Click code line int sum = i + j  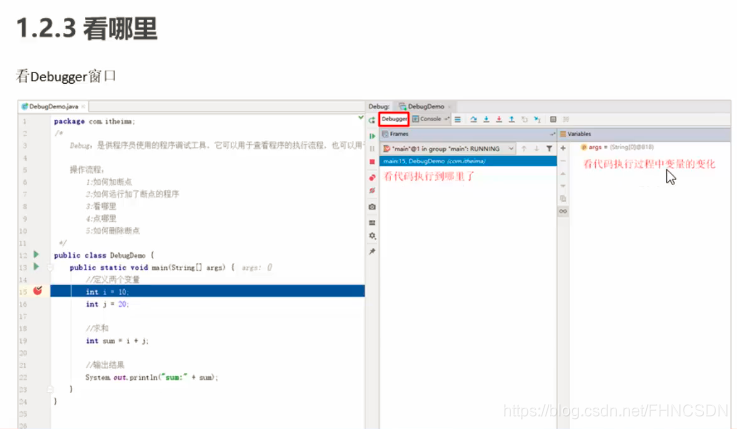117,341
